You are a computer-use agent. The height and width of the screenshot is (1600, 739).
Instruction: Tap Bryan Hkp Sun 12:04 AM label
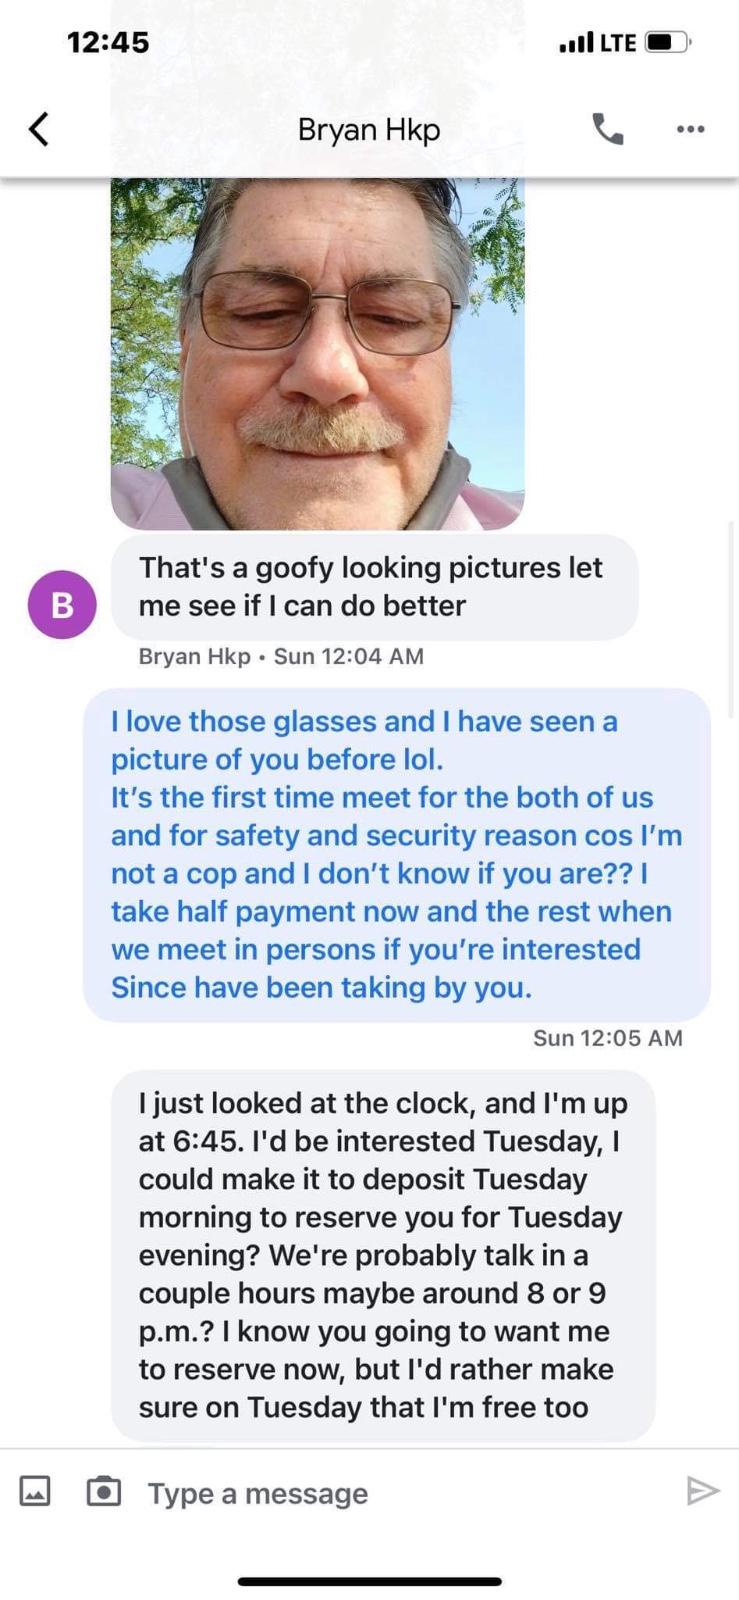[281, 656]
